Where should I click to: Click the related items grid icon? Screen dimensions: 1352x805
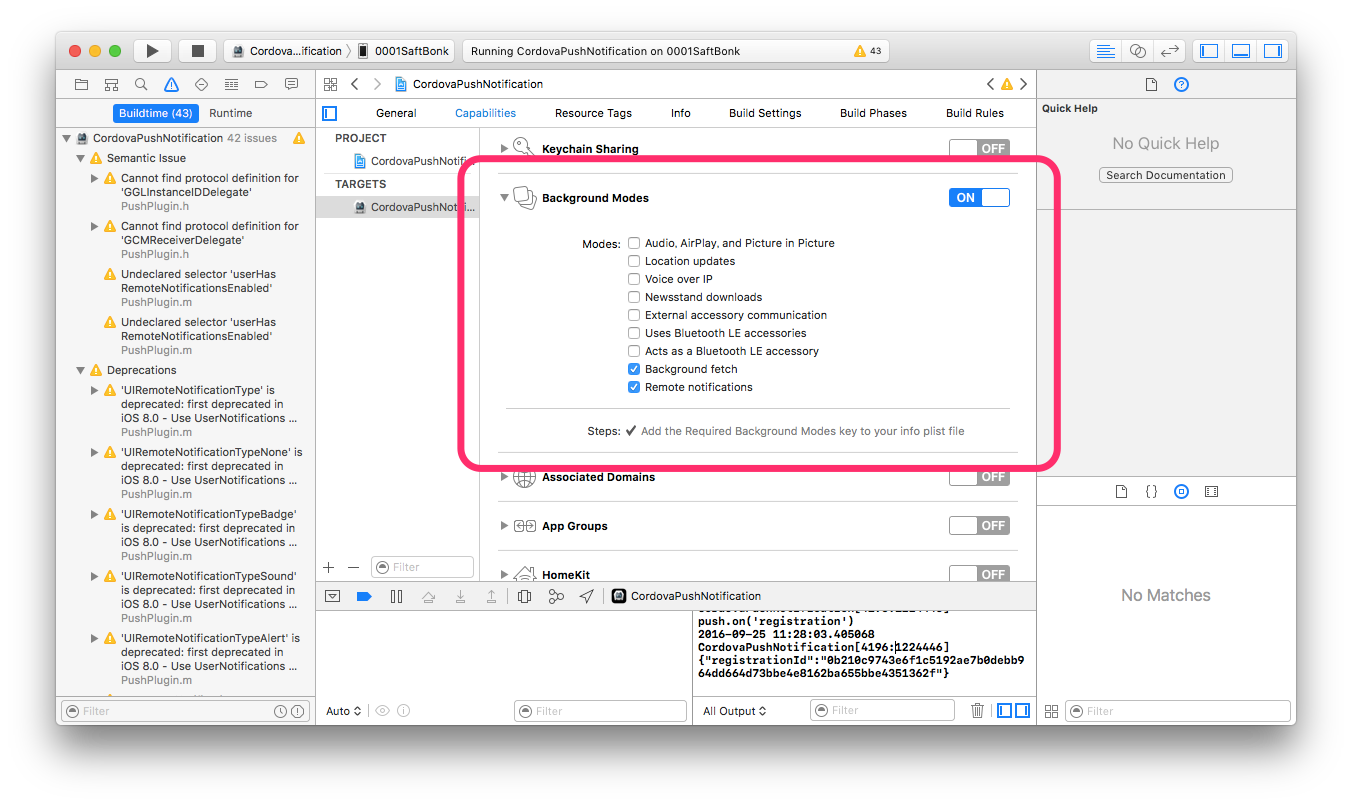pyautogui.click(x=331, y=84)
